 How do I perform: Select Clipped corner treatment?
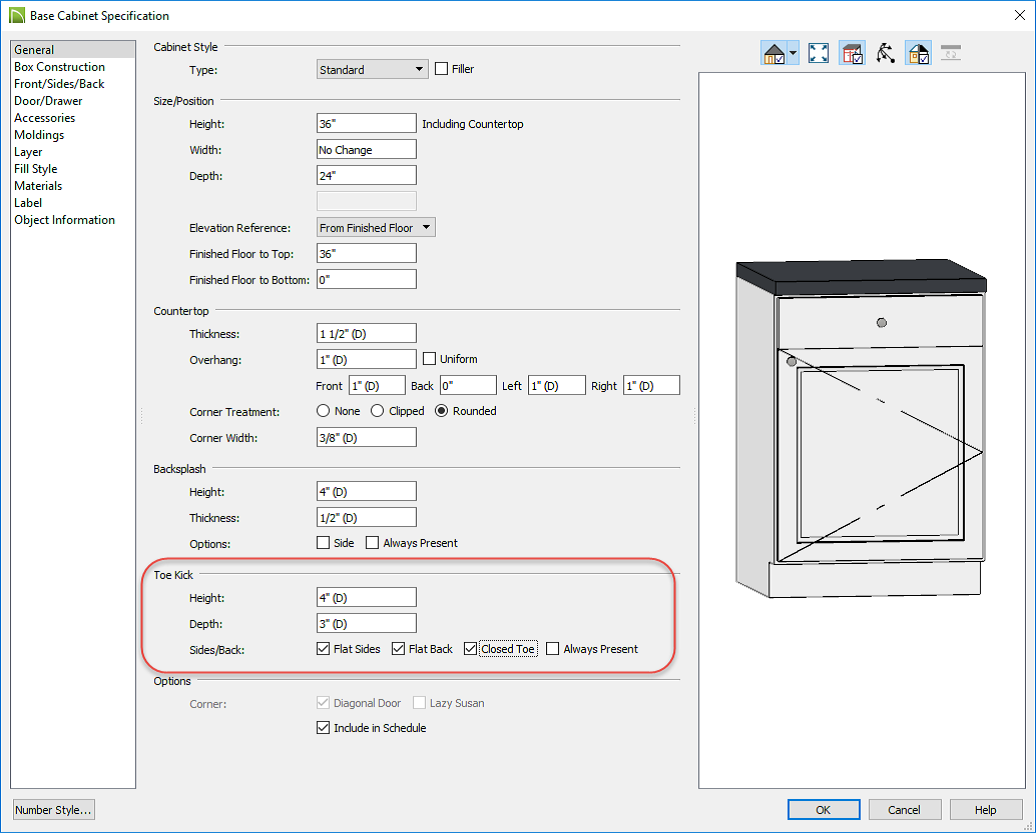pos(377,411)
